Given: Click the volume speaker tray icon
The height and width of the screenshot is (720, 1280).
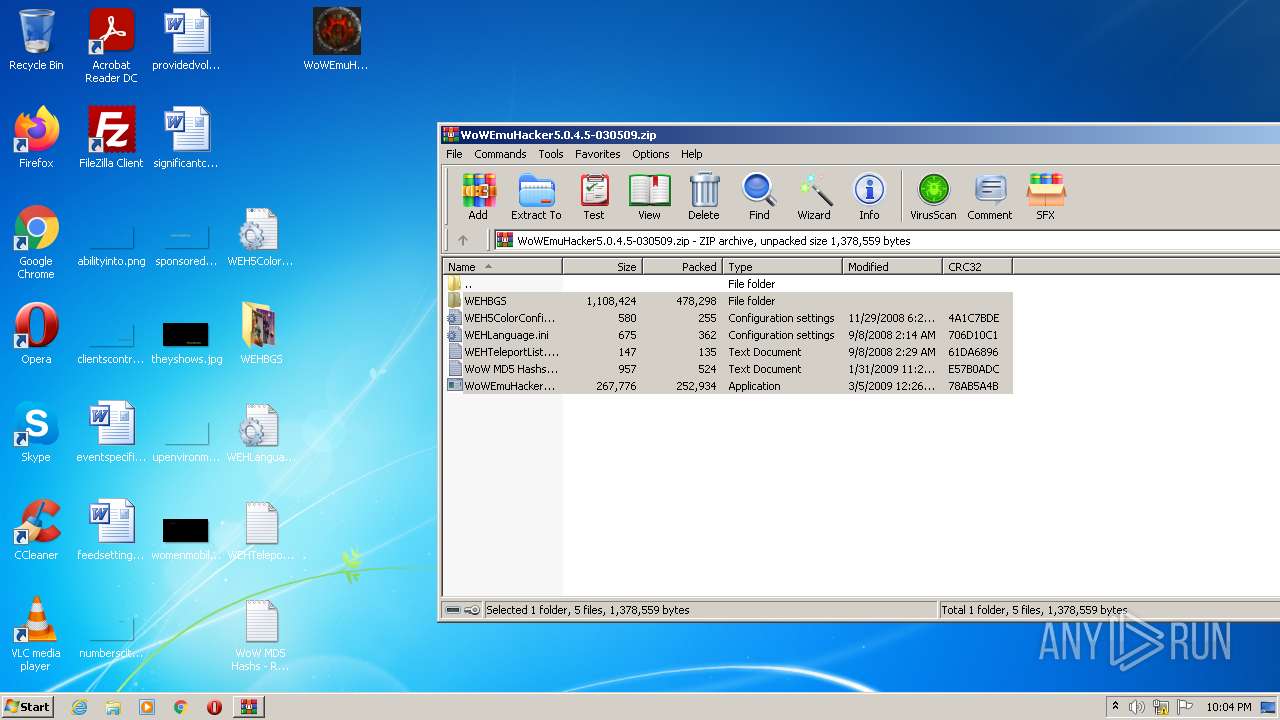Looking at the screenshot, I should (x=1137, y=707).
